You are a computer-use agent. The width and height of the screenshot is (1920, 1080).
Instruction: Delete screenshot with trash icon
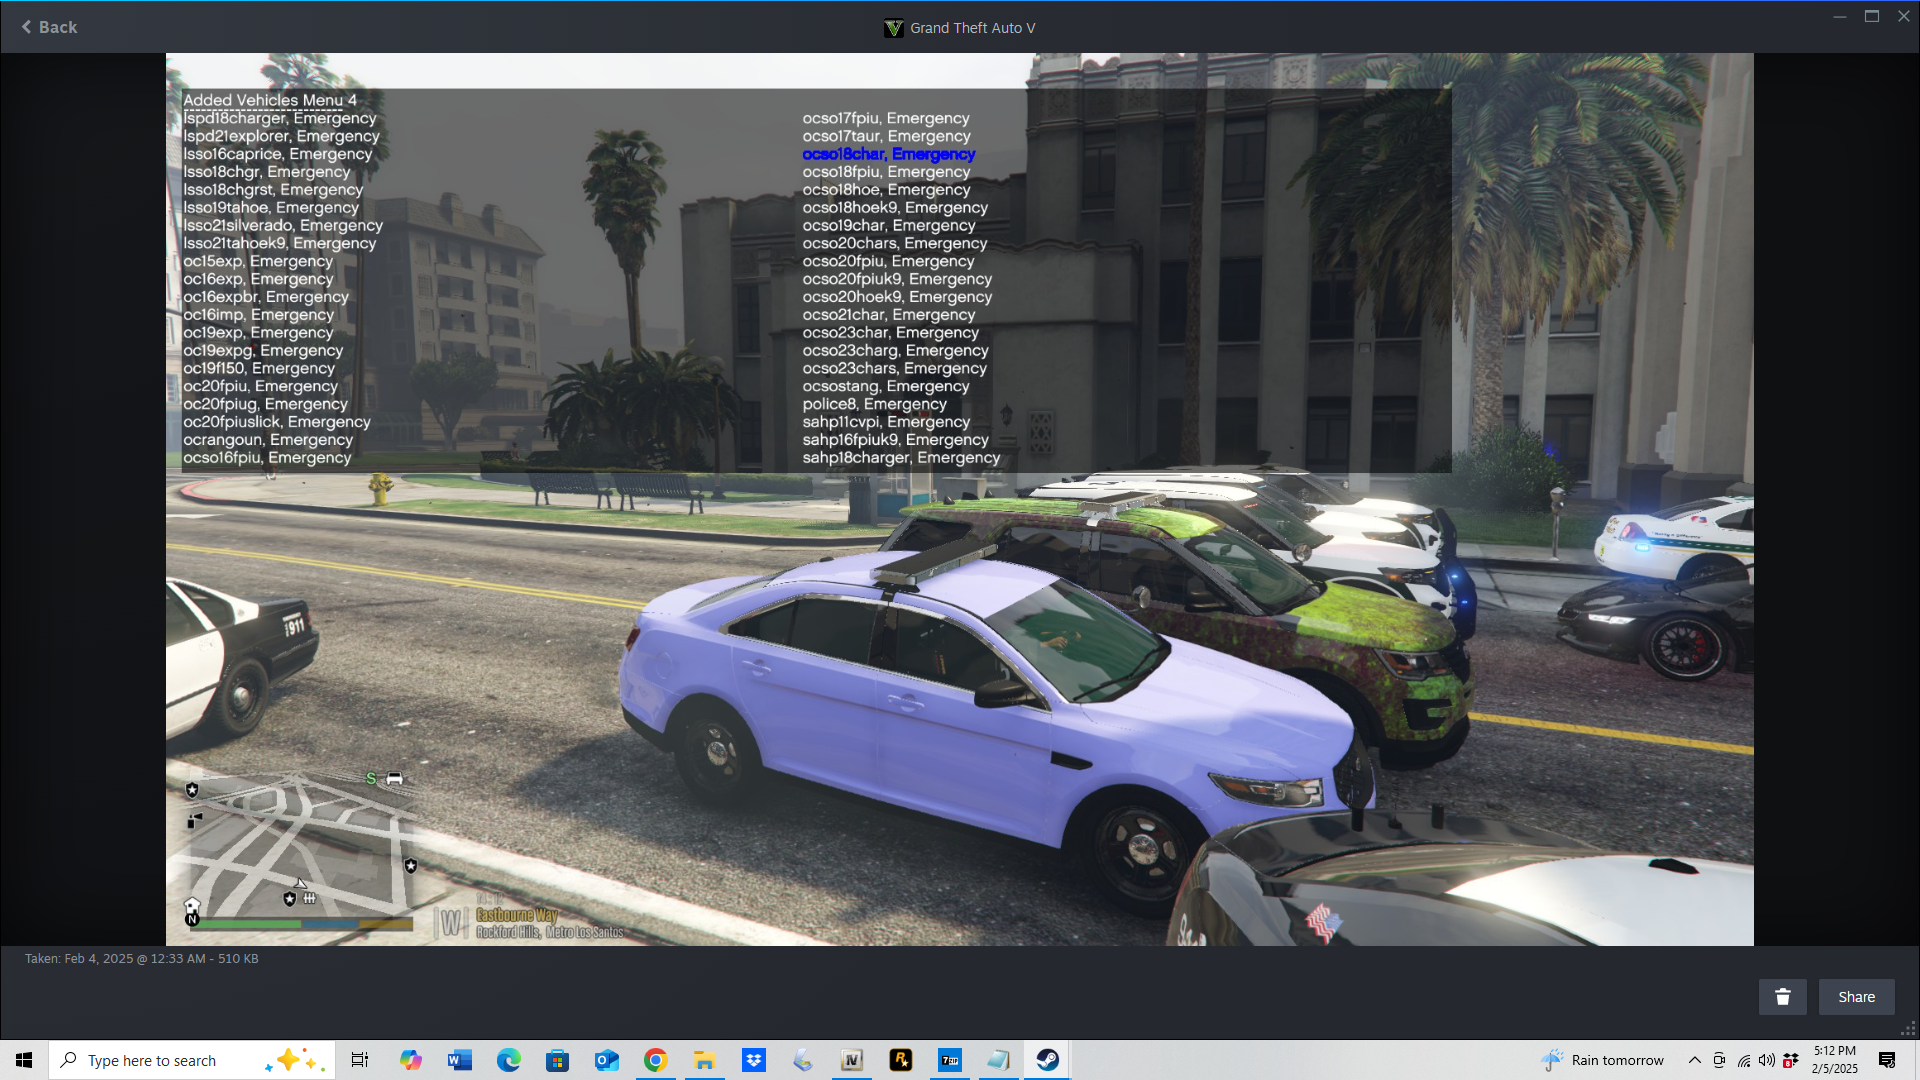click(1782, 997)
